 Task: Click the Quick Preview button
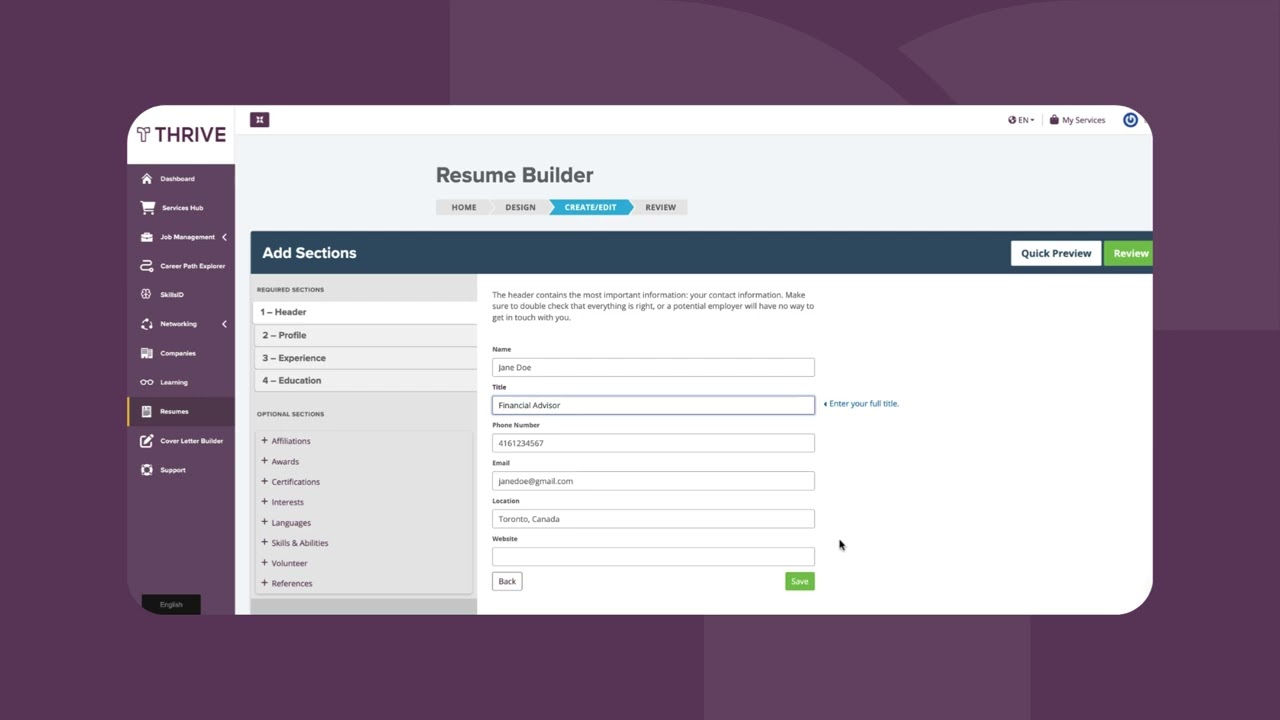point(1056,253)
